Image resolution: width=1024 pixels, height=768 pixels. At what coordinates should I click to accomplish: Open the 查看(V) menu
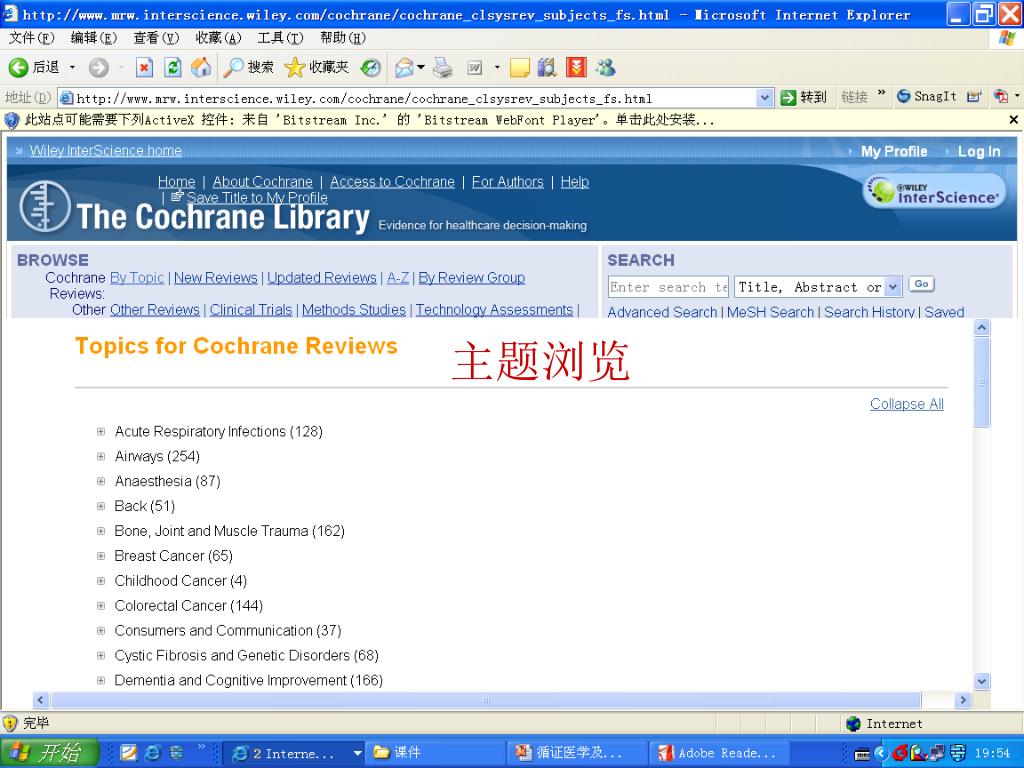click(x=156, y=38)
